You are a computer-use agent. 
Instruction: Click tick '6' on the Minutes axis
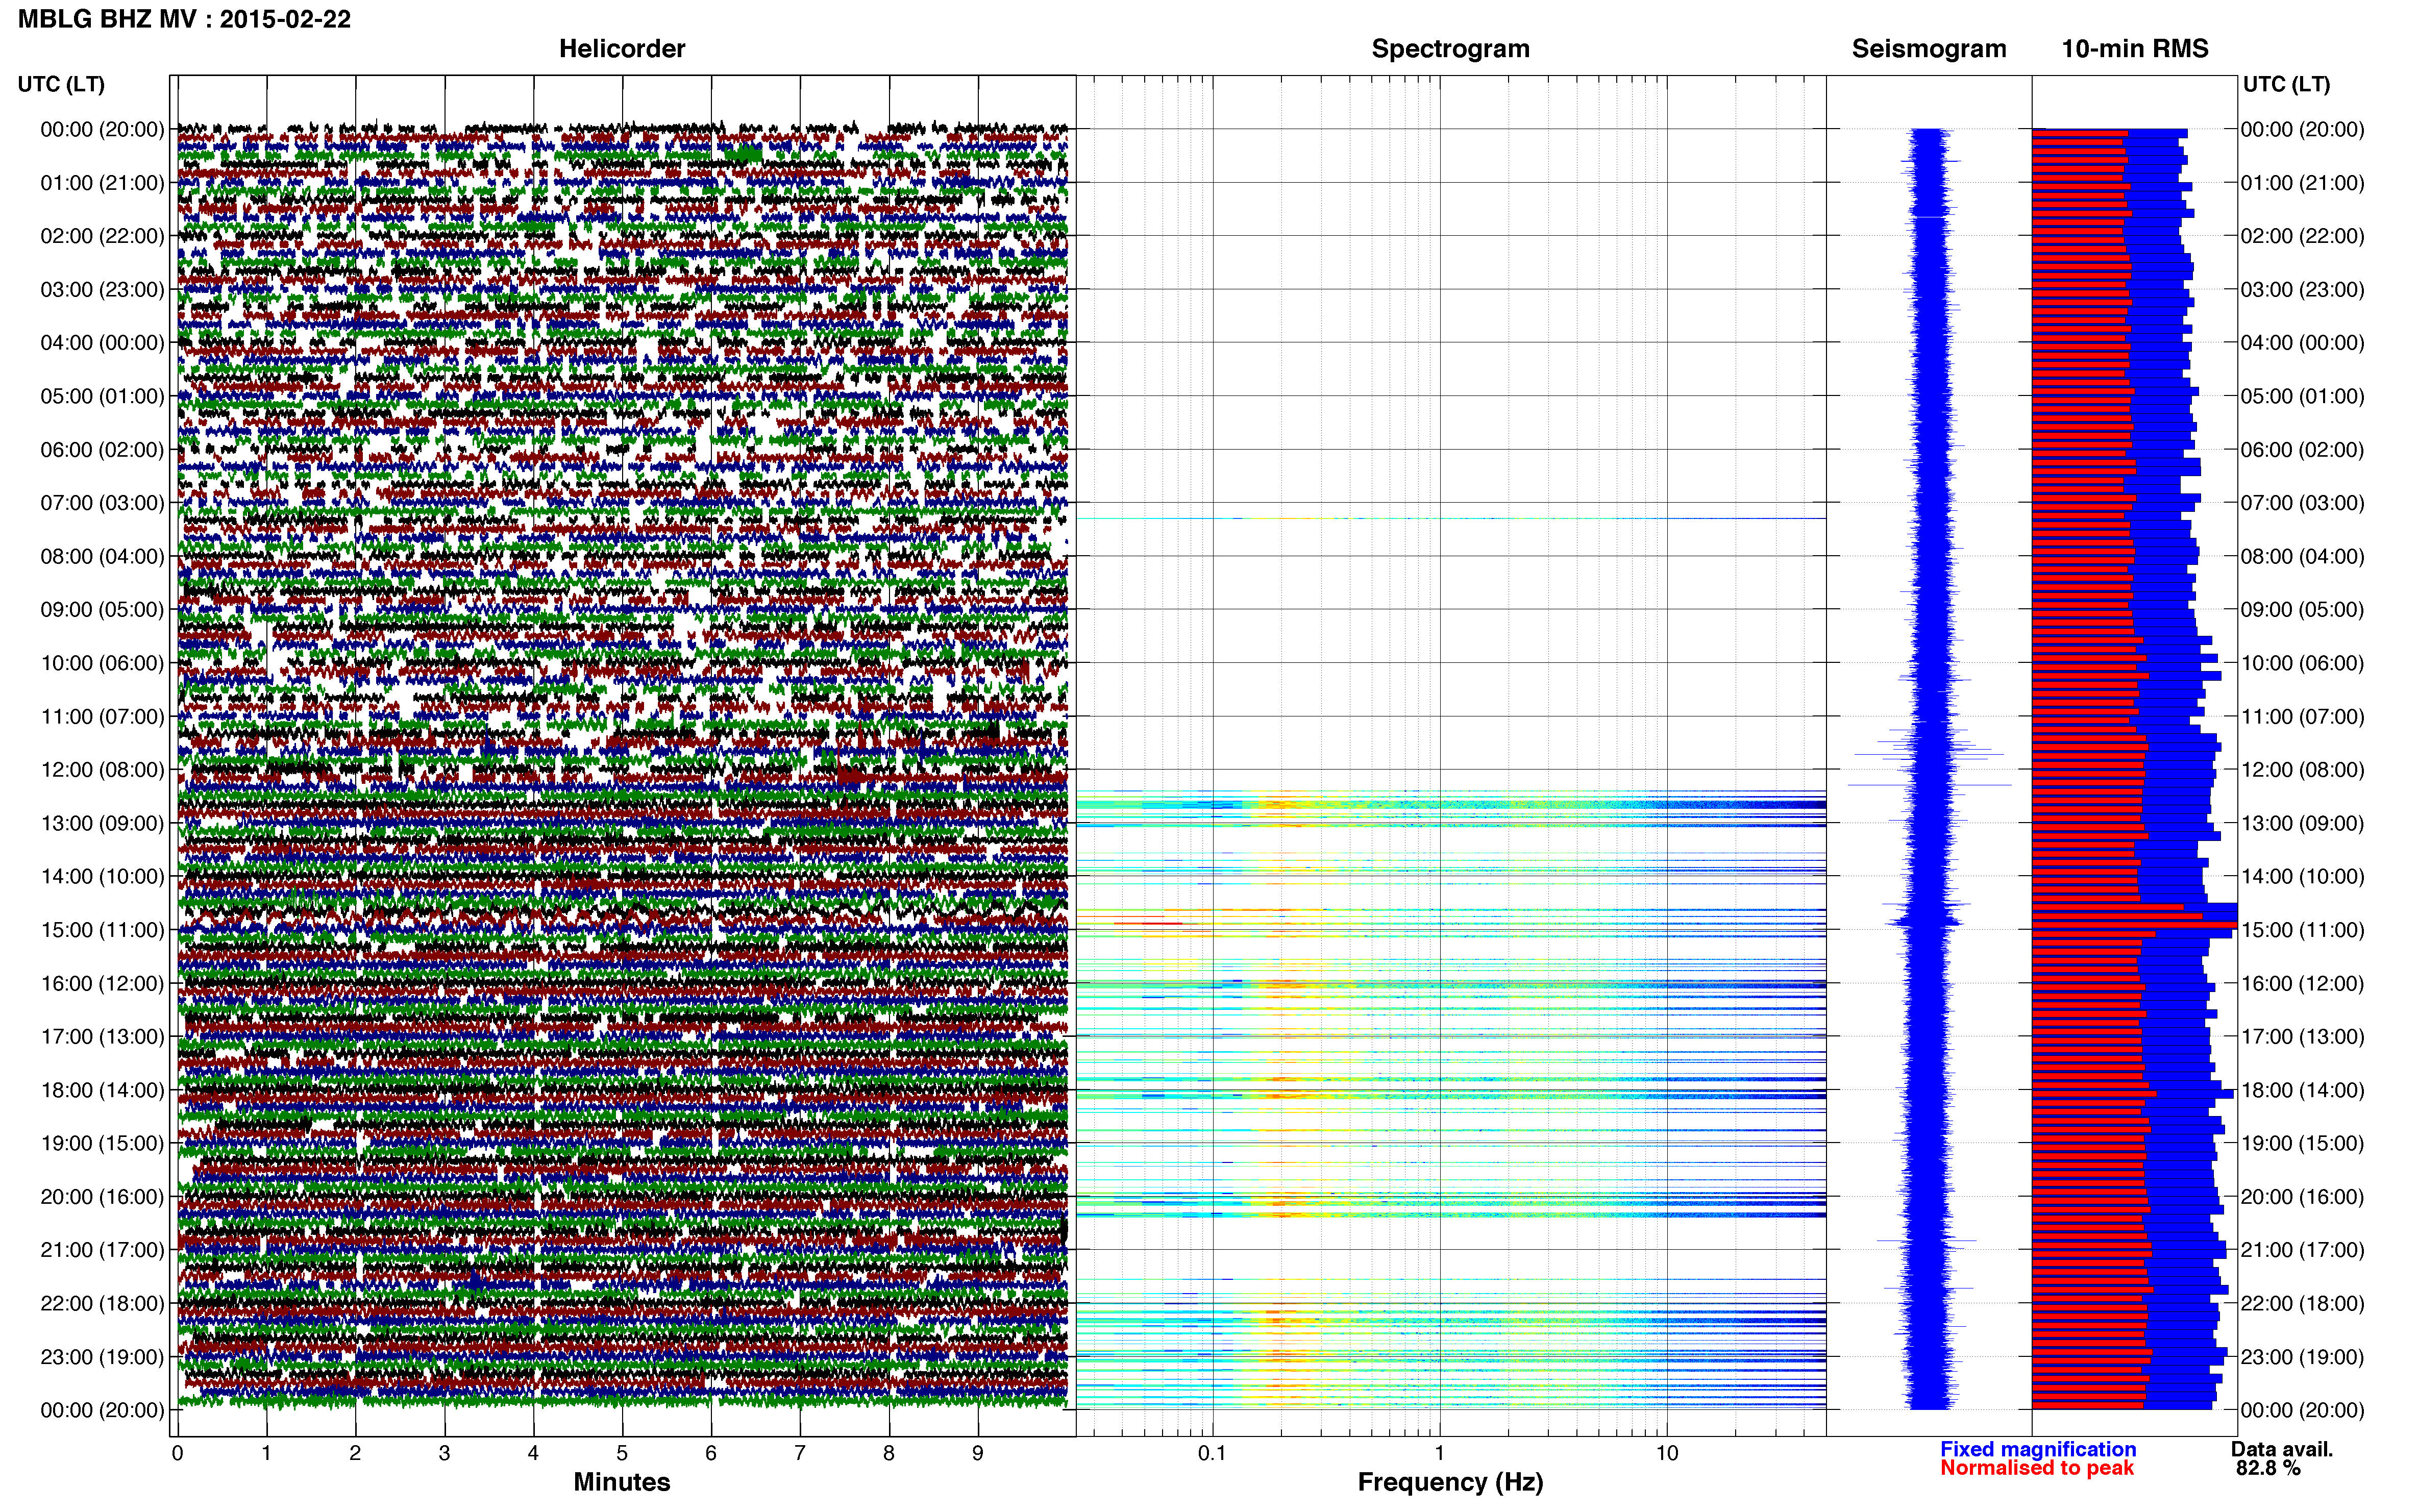pyautogui.click(x=711, y=1453)
